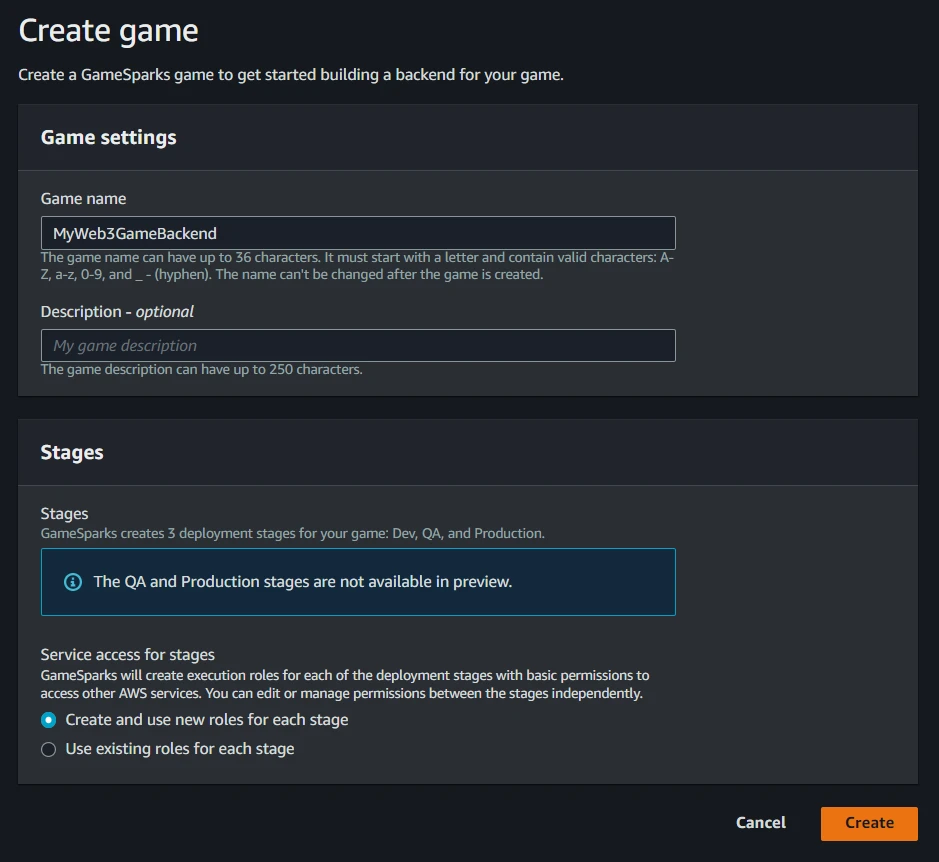Click the info icon in preview notice

click(73, 582)
